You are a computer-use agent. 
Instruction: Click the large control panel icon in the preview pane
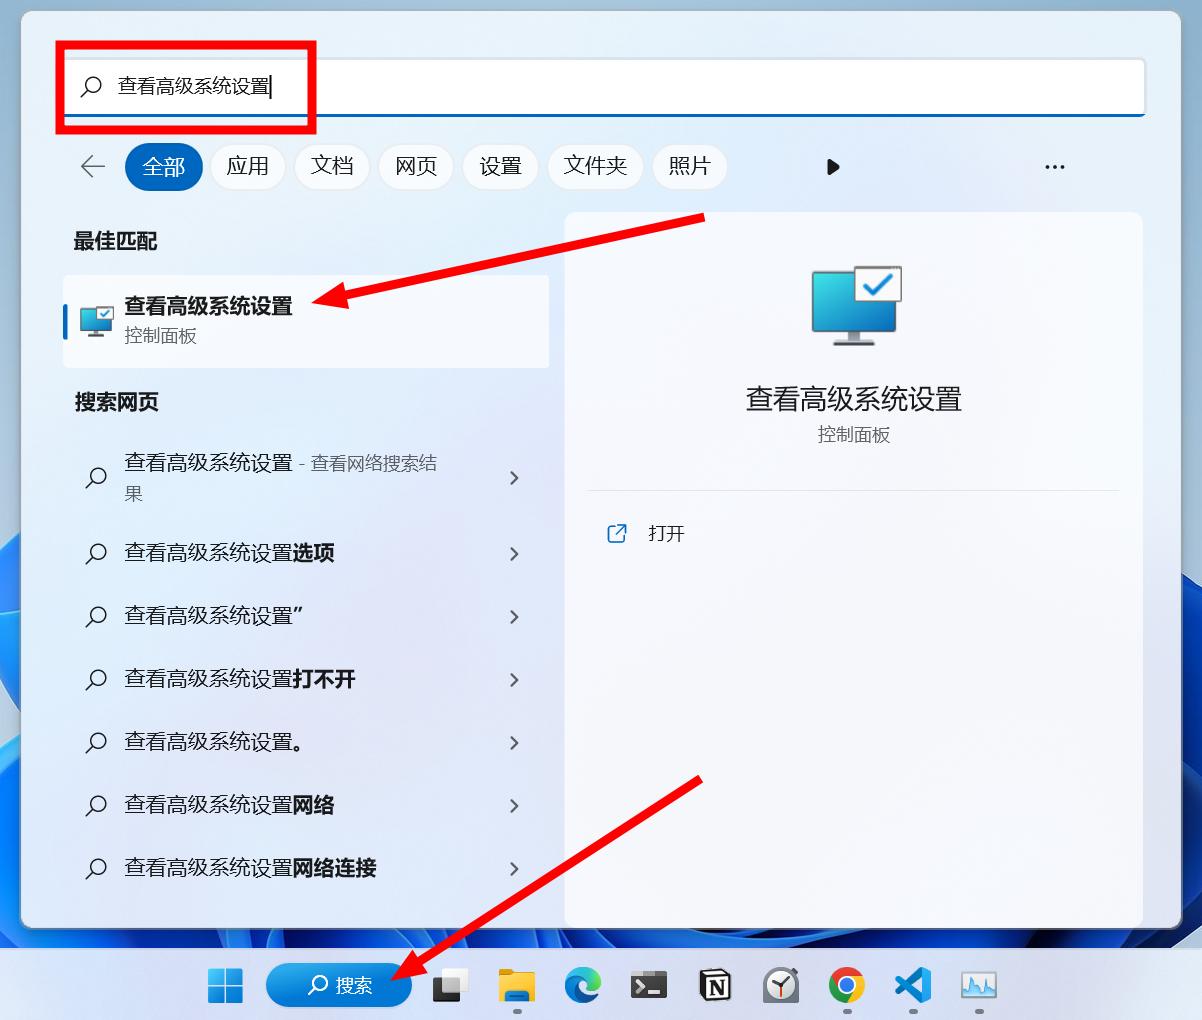[x=855, y=306]
